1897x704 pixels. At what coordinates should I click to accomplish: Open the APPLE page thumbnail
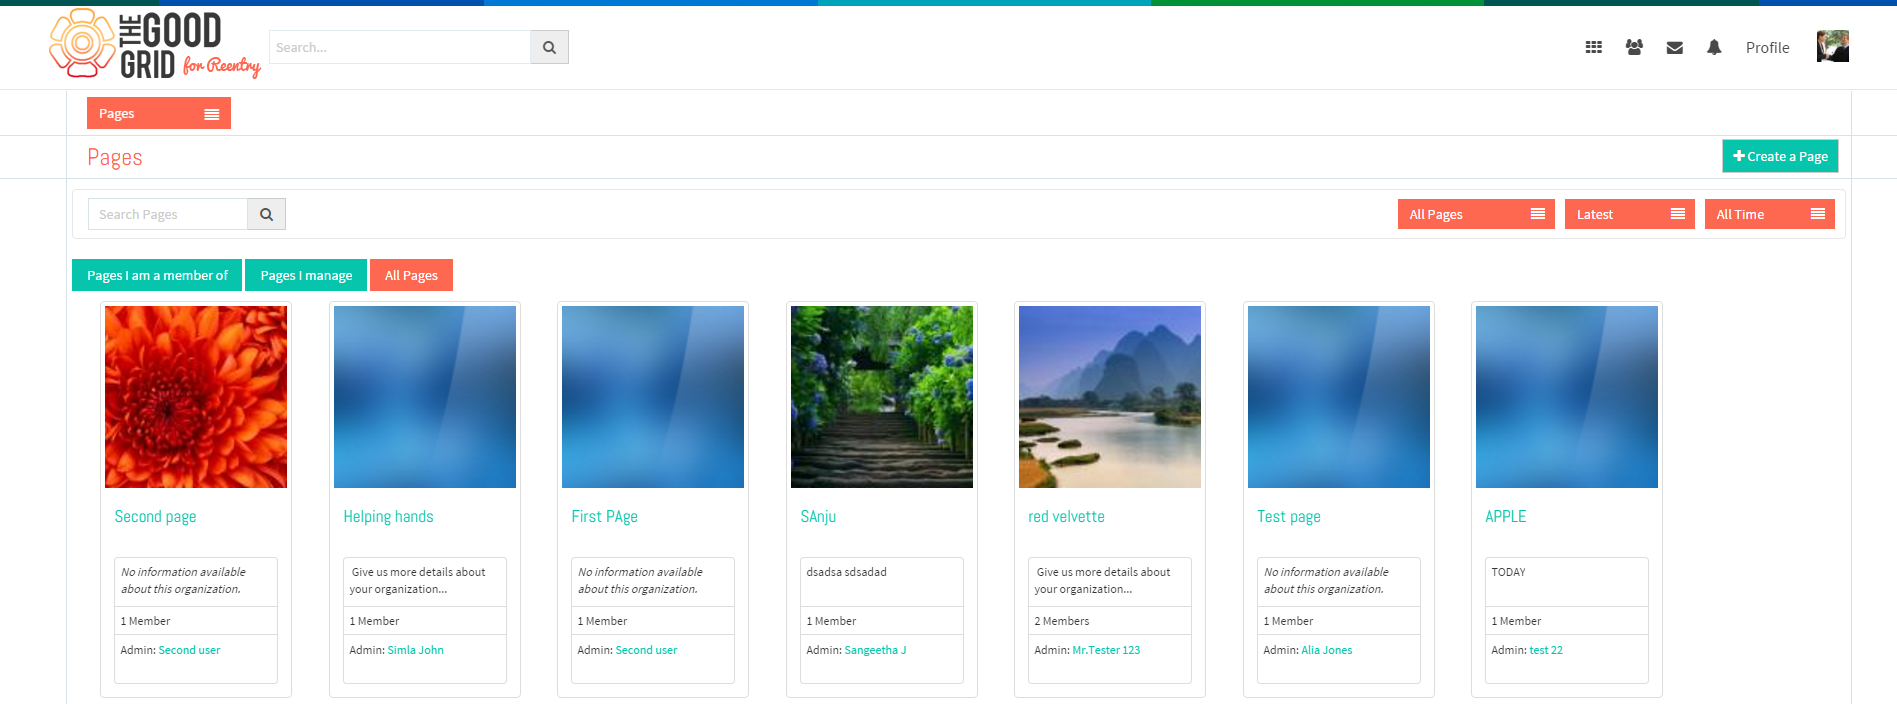1567,397
